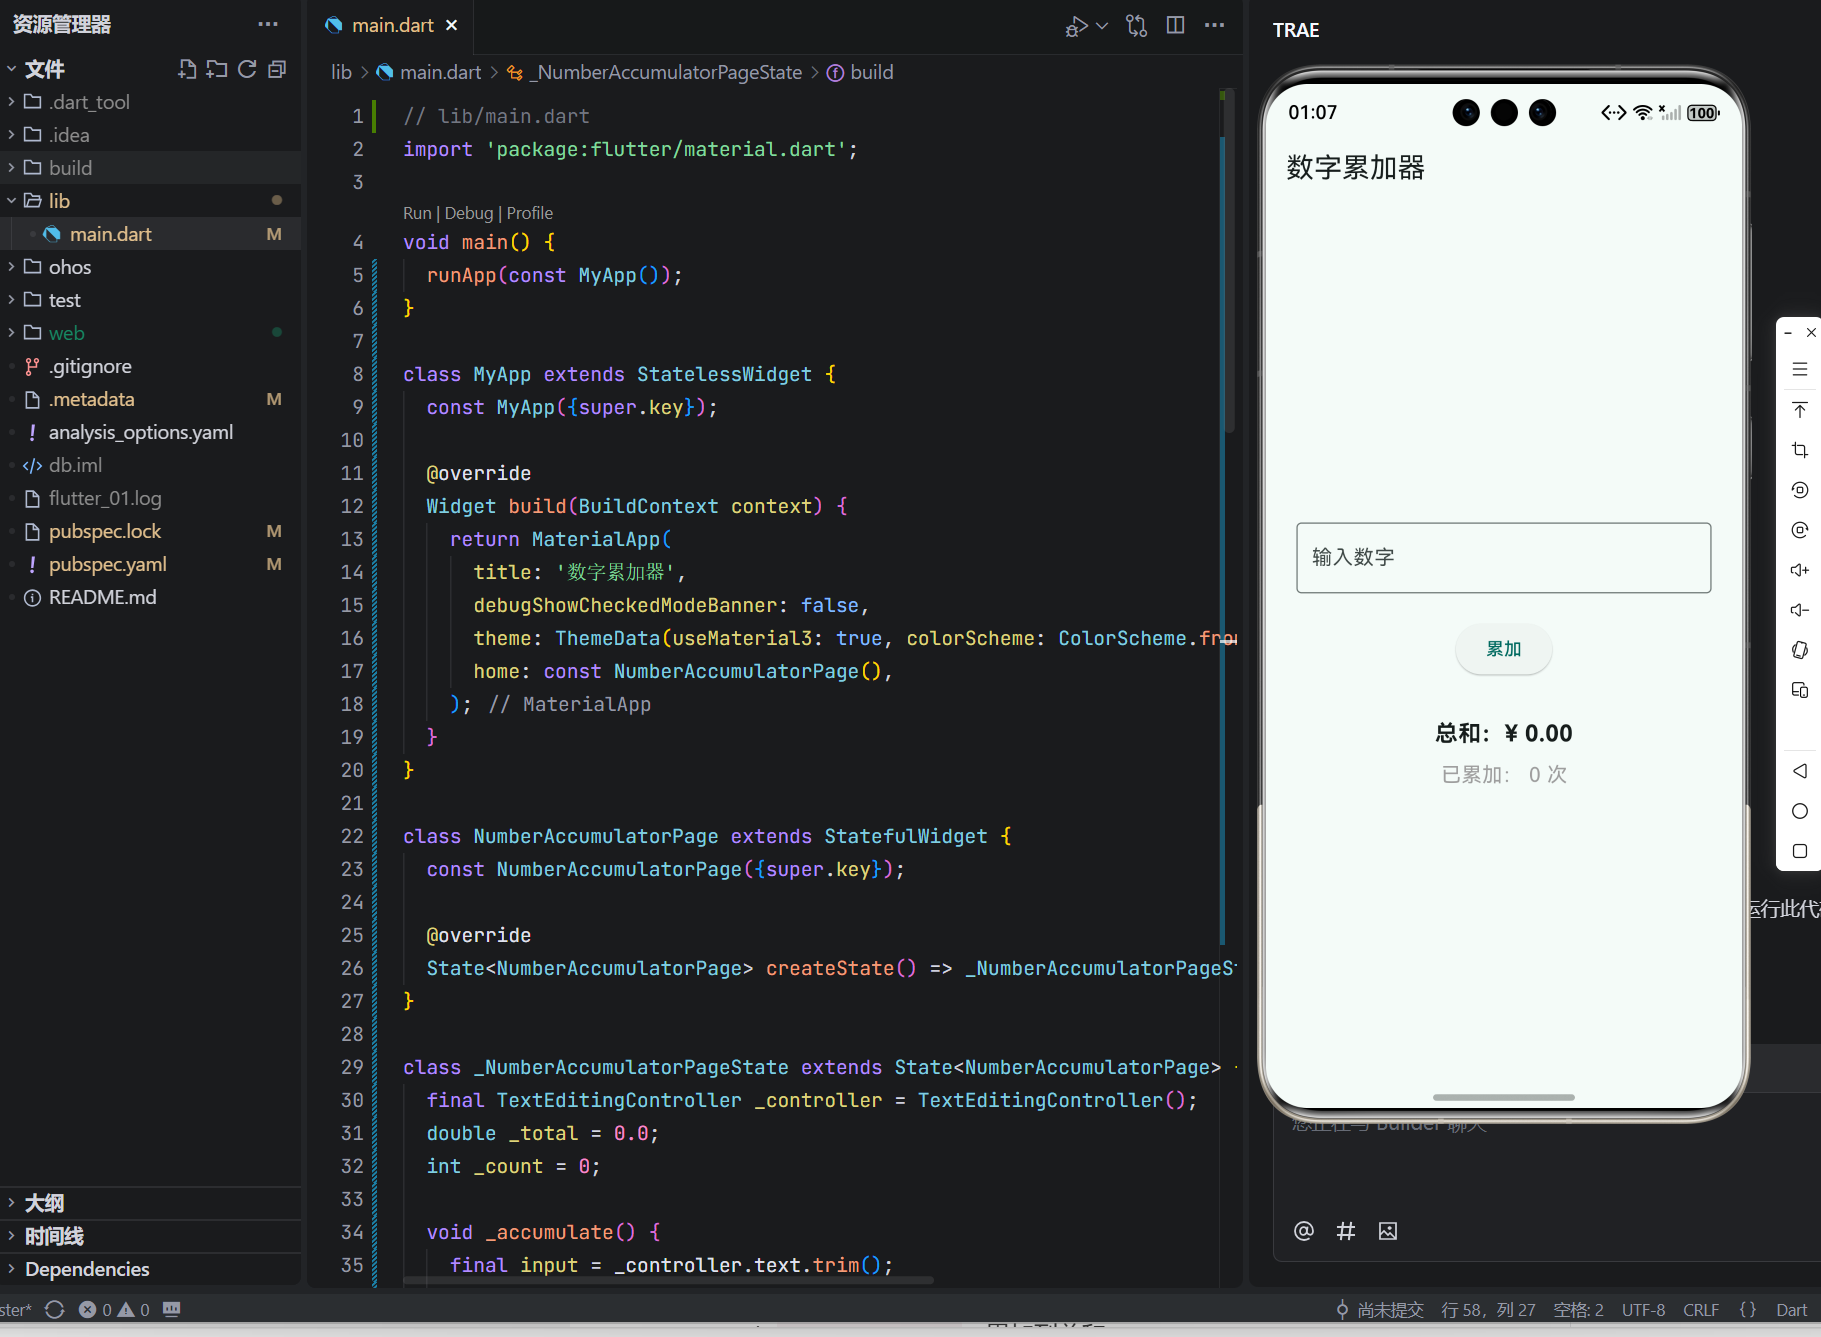The image size is (1821, 1337).
Task: Click the @ mention icon in chat
Action: 1304,1231
